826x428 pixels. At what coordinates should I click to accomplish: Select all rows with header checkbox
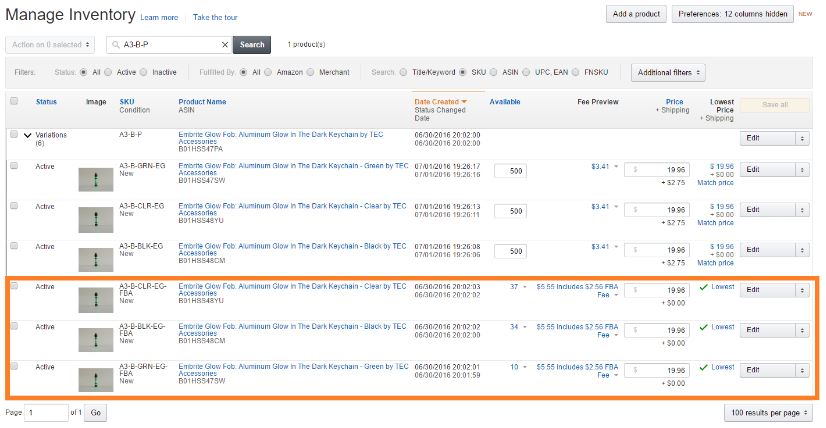click(14, 101)
